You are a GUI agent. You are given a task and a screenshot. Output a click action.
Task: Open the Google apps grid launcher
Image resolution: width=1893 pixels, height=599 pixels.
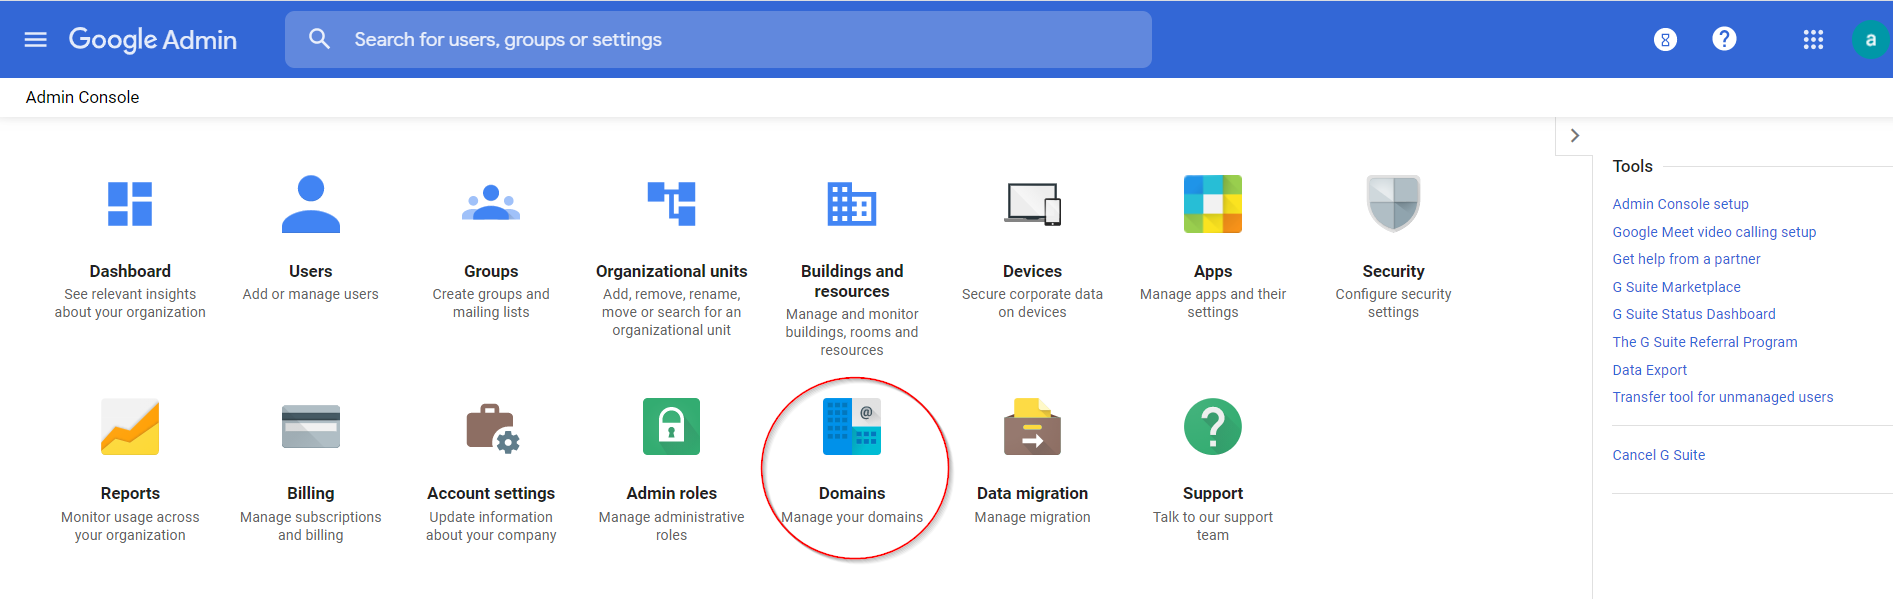point(1813,40)
